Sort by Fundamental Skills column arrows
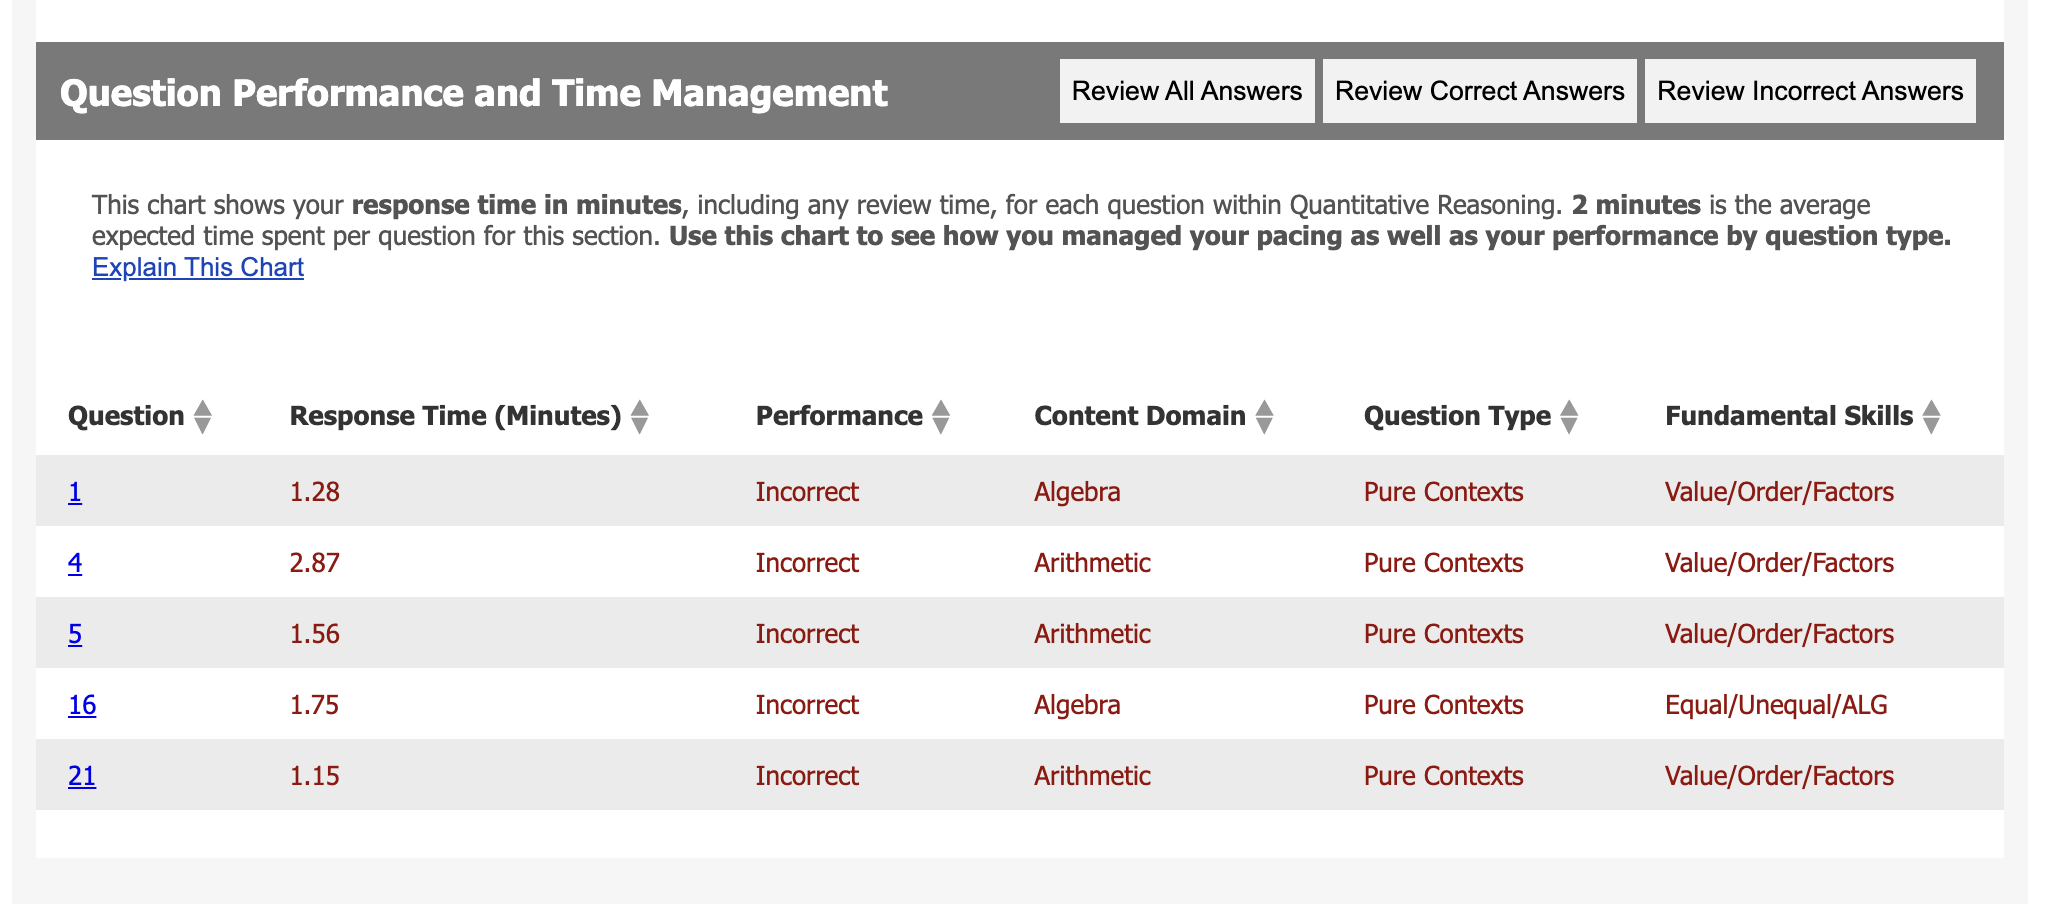Viewport: 2050px width, 904px height. tap(1931, 416)
